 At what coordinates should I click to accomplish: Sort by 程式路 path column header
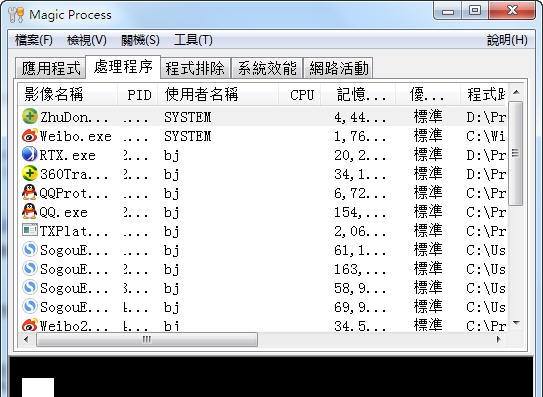coord(484,94)
